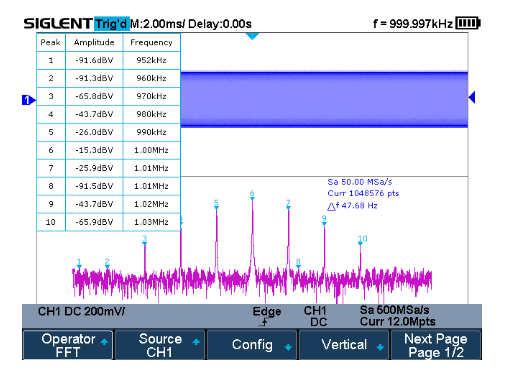Click the -91.6dBV amplitude cell
This screenshot has width=506, height=371.
coord(94,60)
